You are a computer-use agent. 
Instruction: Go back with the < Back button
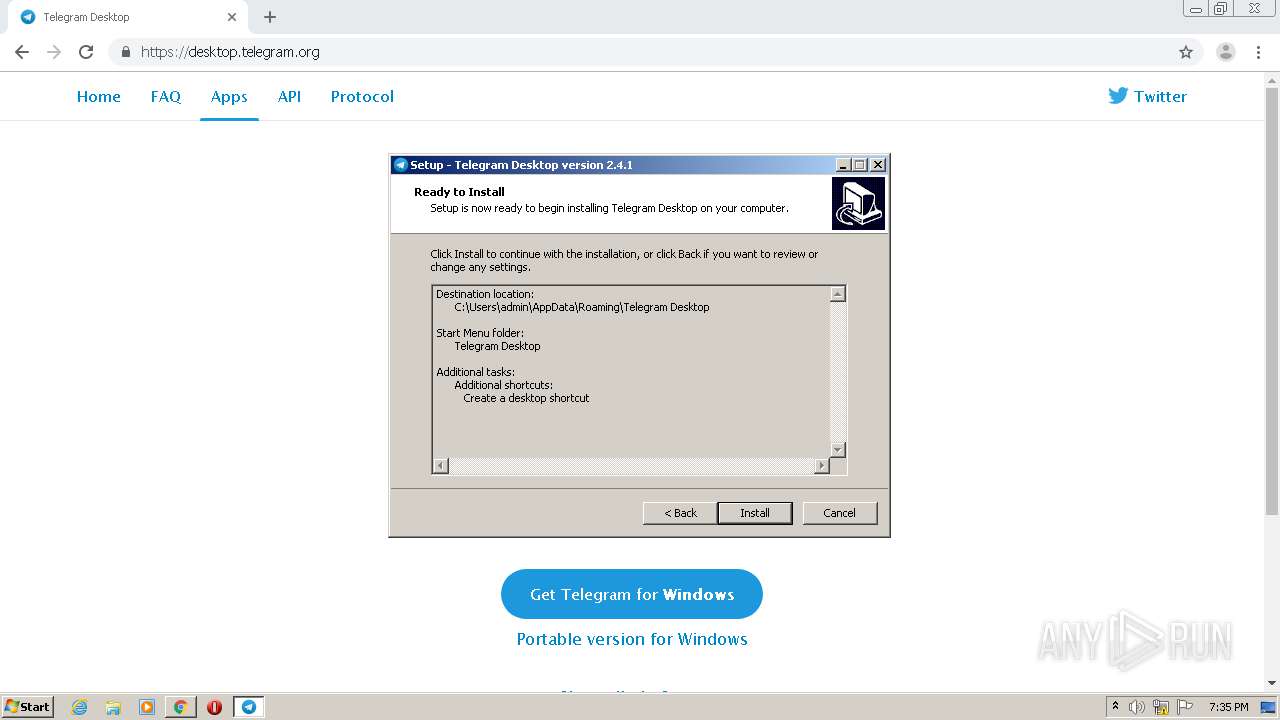[680, 513]
